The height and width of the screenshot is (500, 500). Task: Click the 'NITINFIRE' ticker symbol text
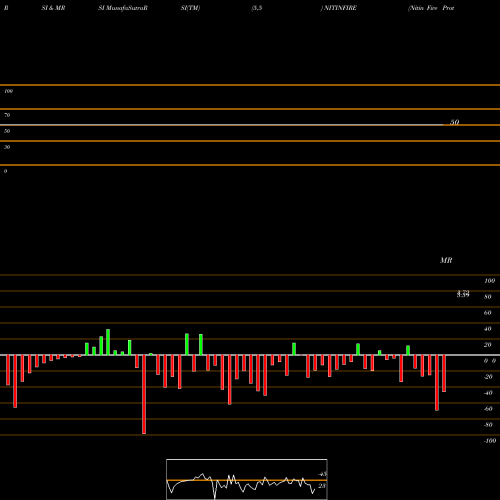(340, 8)
